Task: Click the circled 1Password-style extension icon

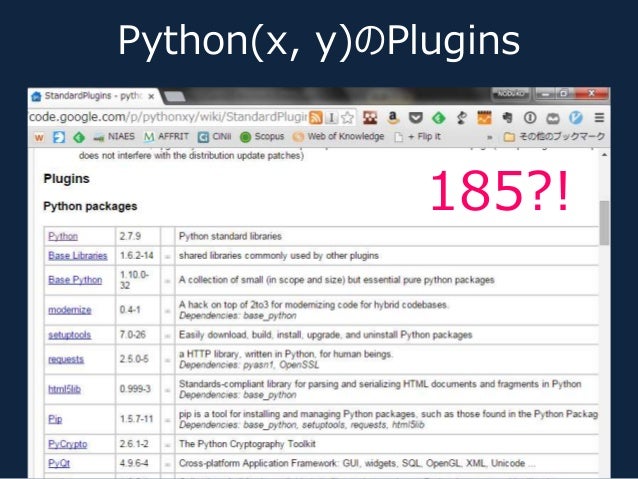Action: pyautogui.click(x=530, y=118)
